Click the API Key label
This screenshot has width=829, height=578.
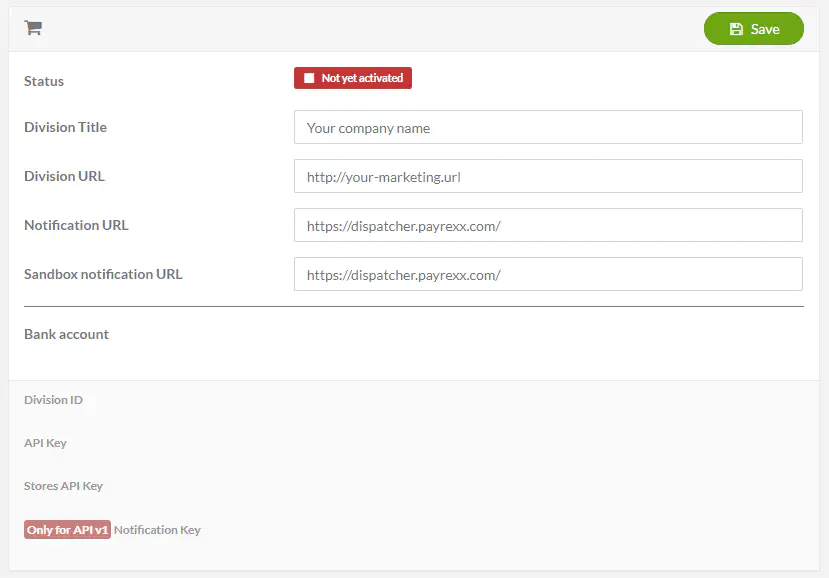(45, 443)
